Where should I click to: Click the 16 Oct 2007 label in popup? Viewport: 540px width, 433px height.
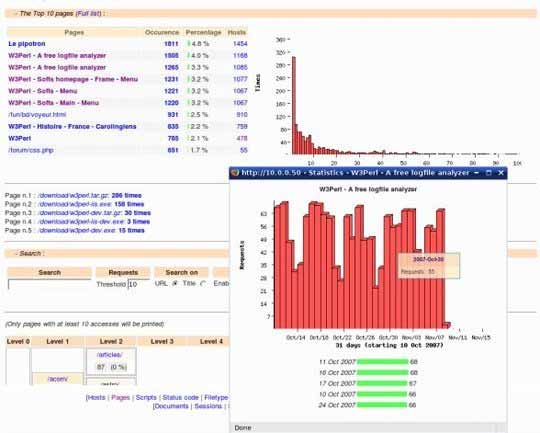(x=337, y=373)
